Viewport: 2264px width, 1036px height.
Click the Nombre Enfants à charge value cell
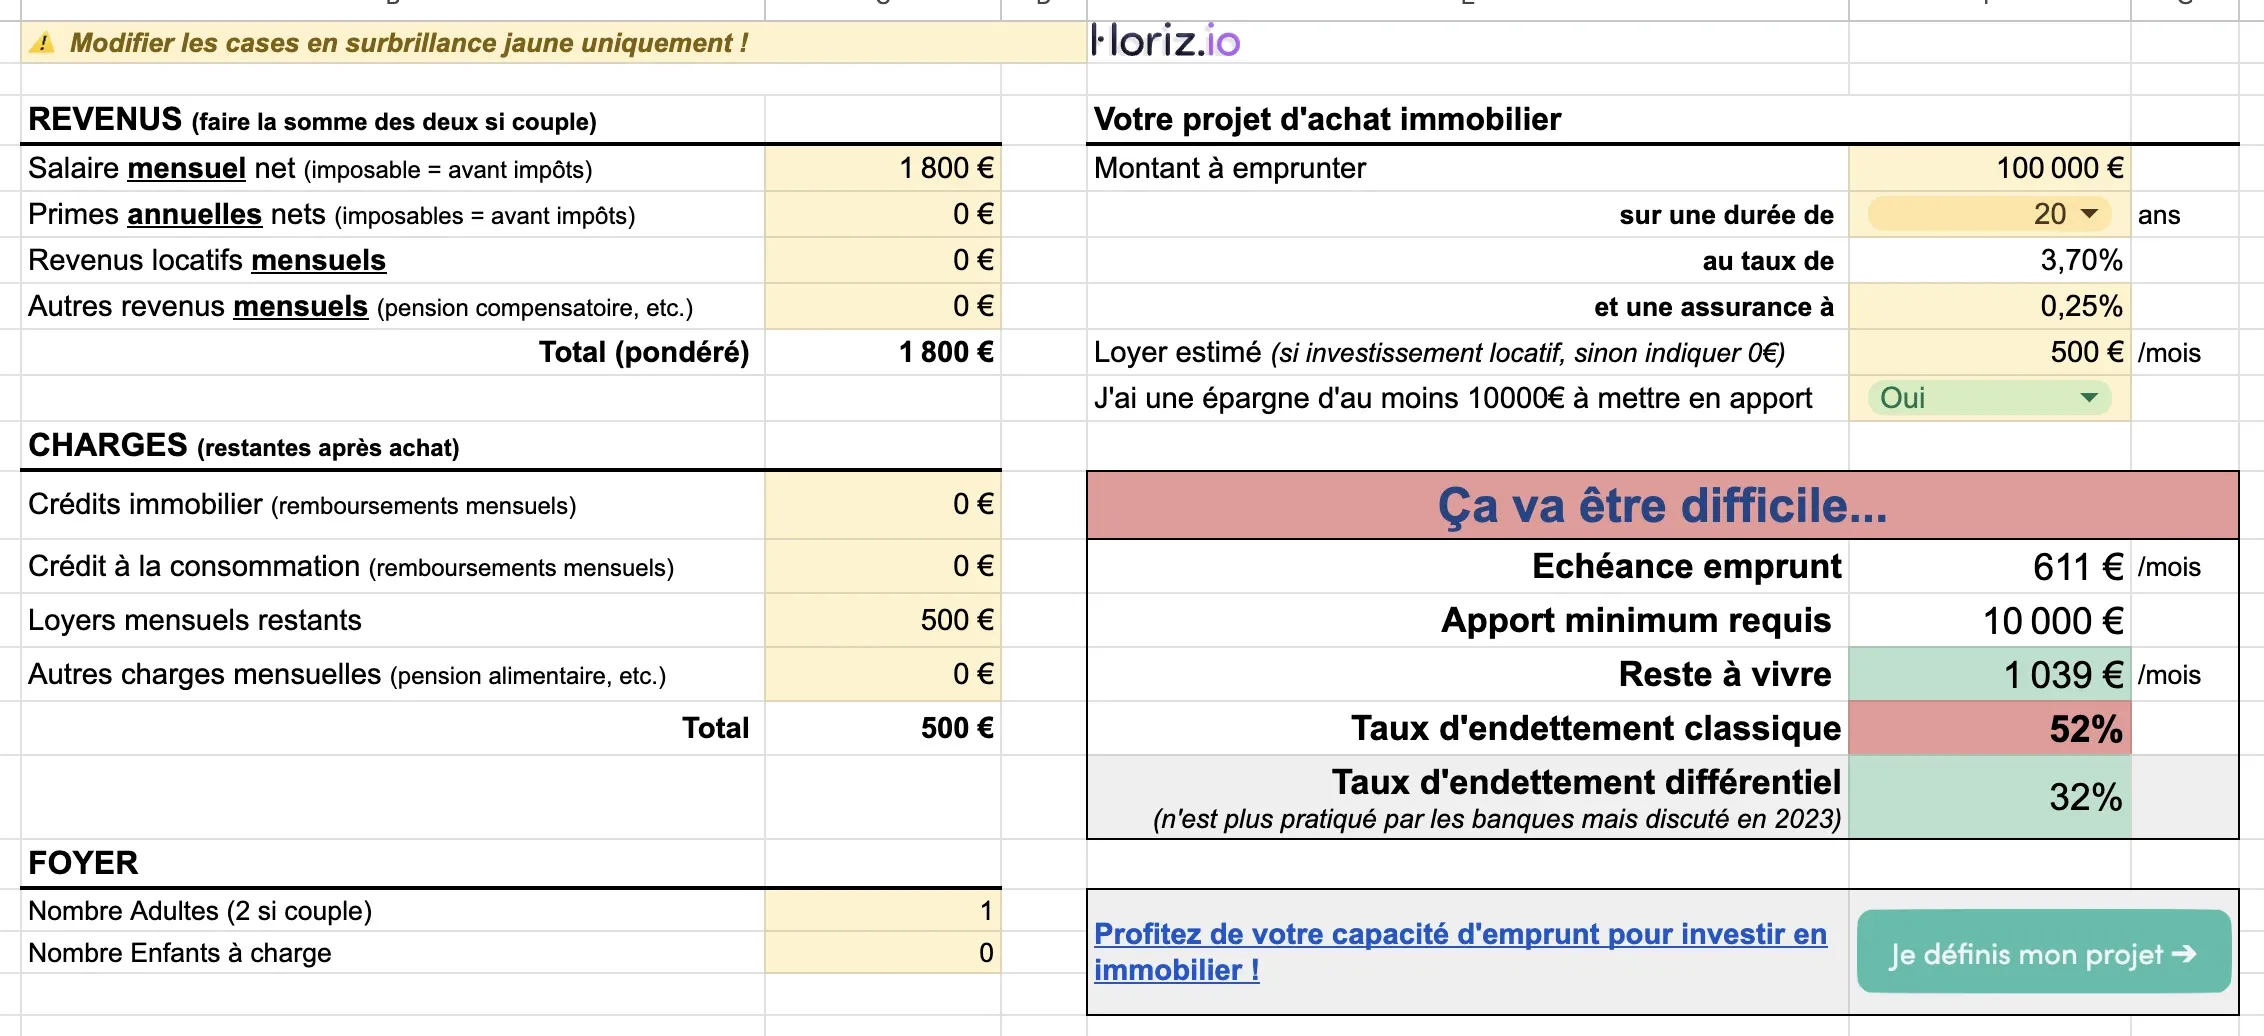click(883, 953)
